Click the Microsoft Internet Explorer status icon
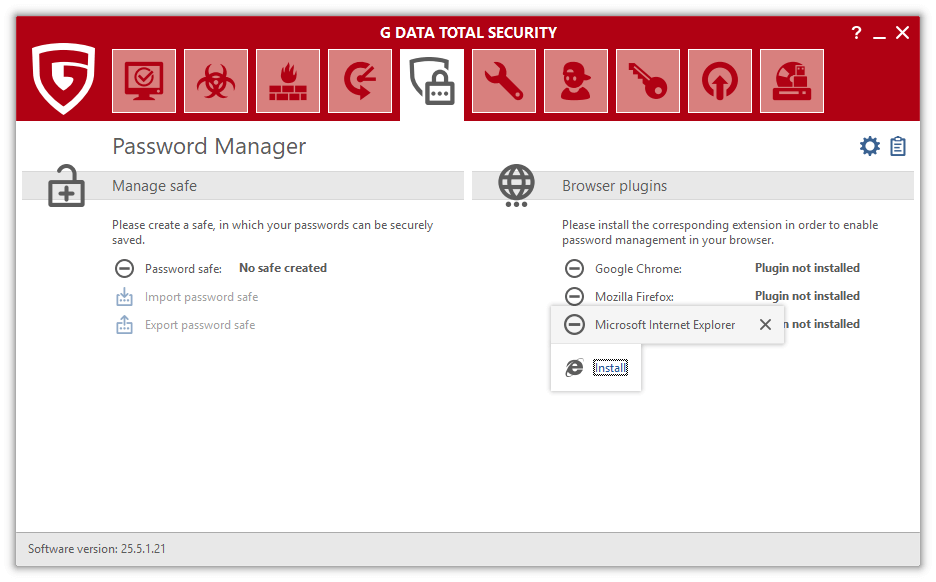936x582 pixels. pyautogui.click(x=574, y=325)
